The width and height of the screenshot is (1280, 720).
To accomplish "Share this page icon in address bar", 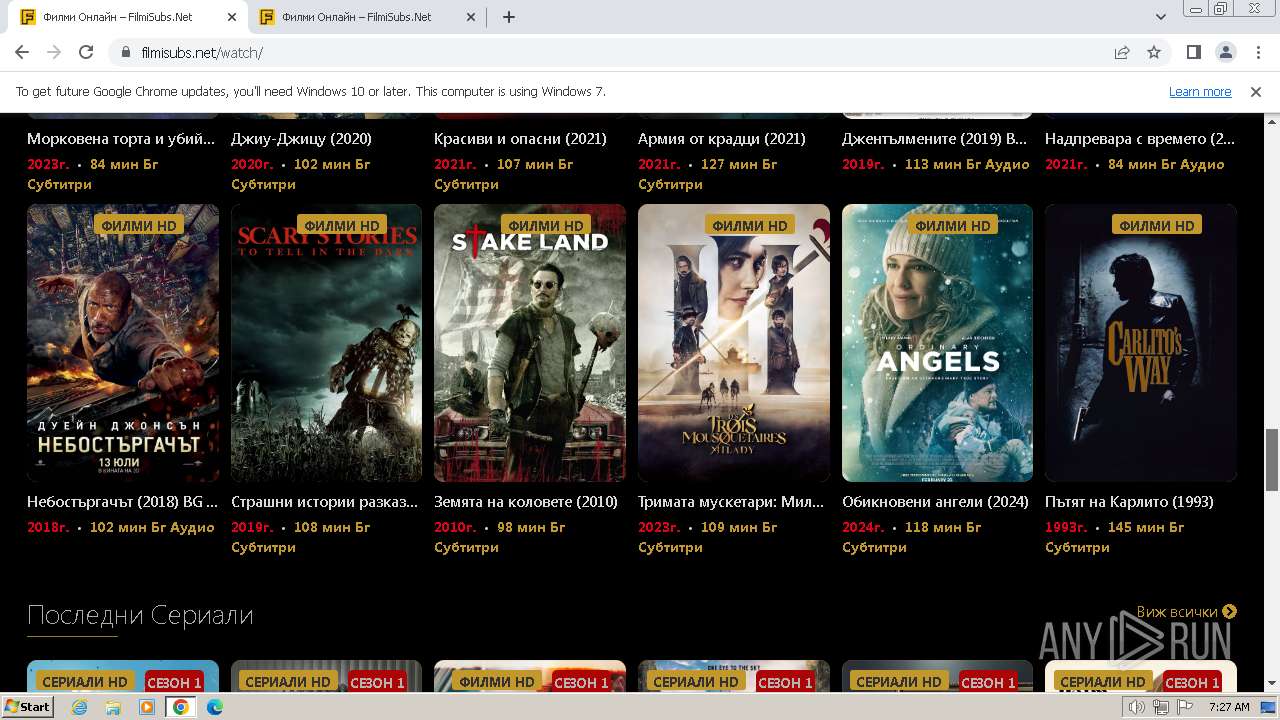I will point(1122,53).
